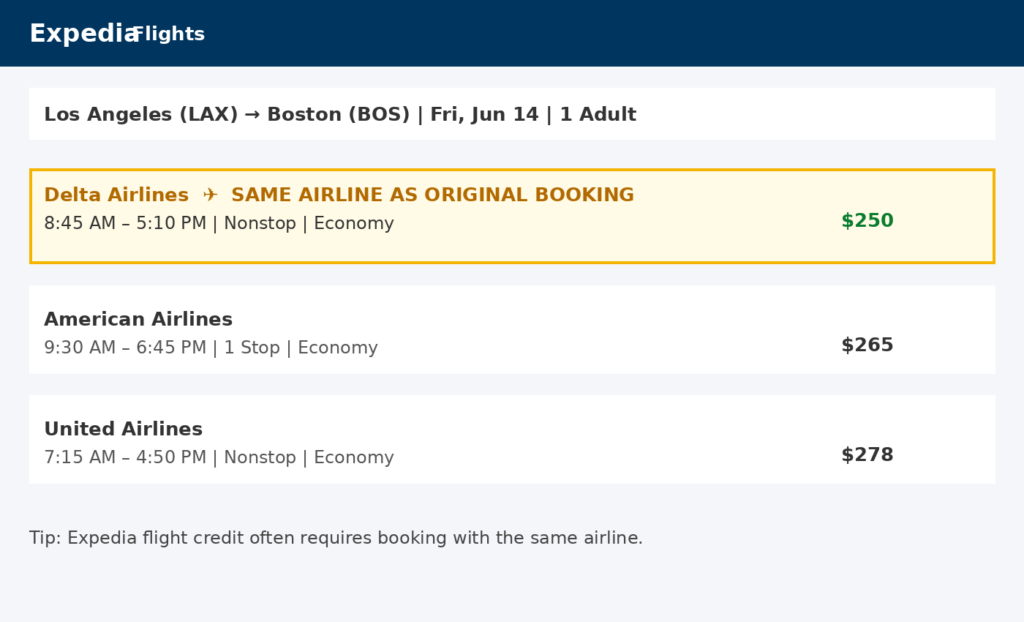1024x622 pixels.
Task: Click the United Airlines name
Action: tap(122, 428)
